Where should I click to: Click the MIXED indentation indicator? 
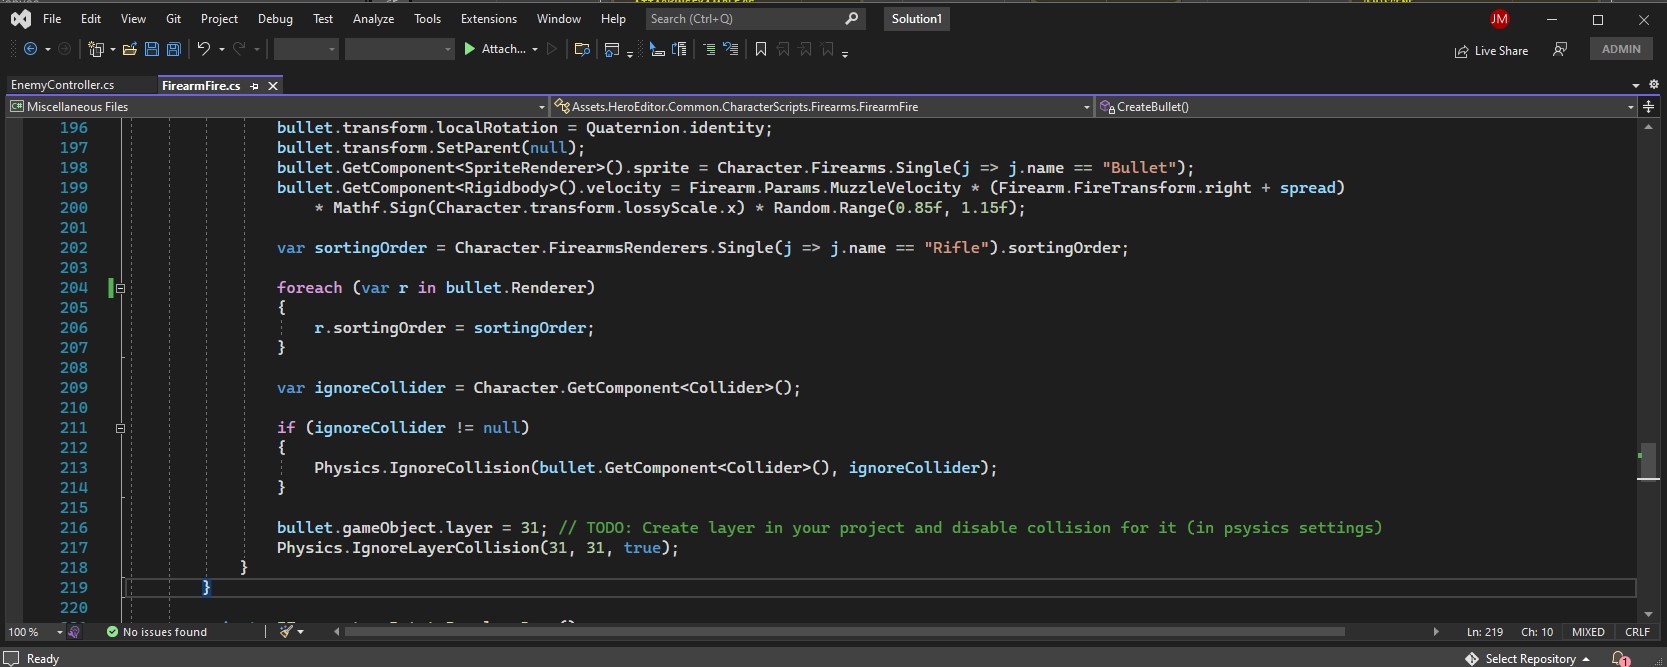tap(1588, 632)
